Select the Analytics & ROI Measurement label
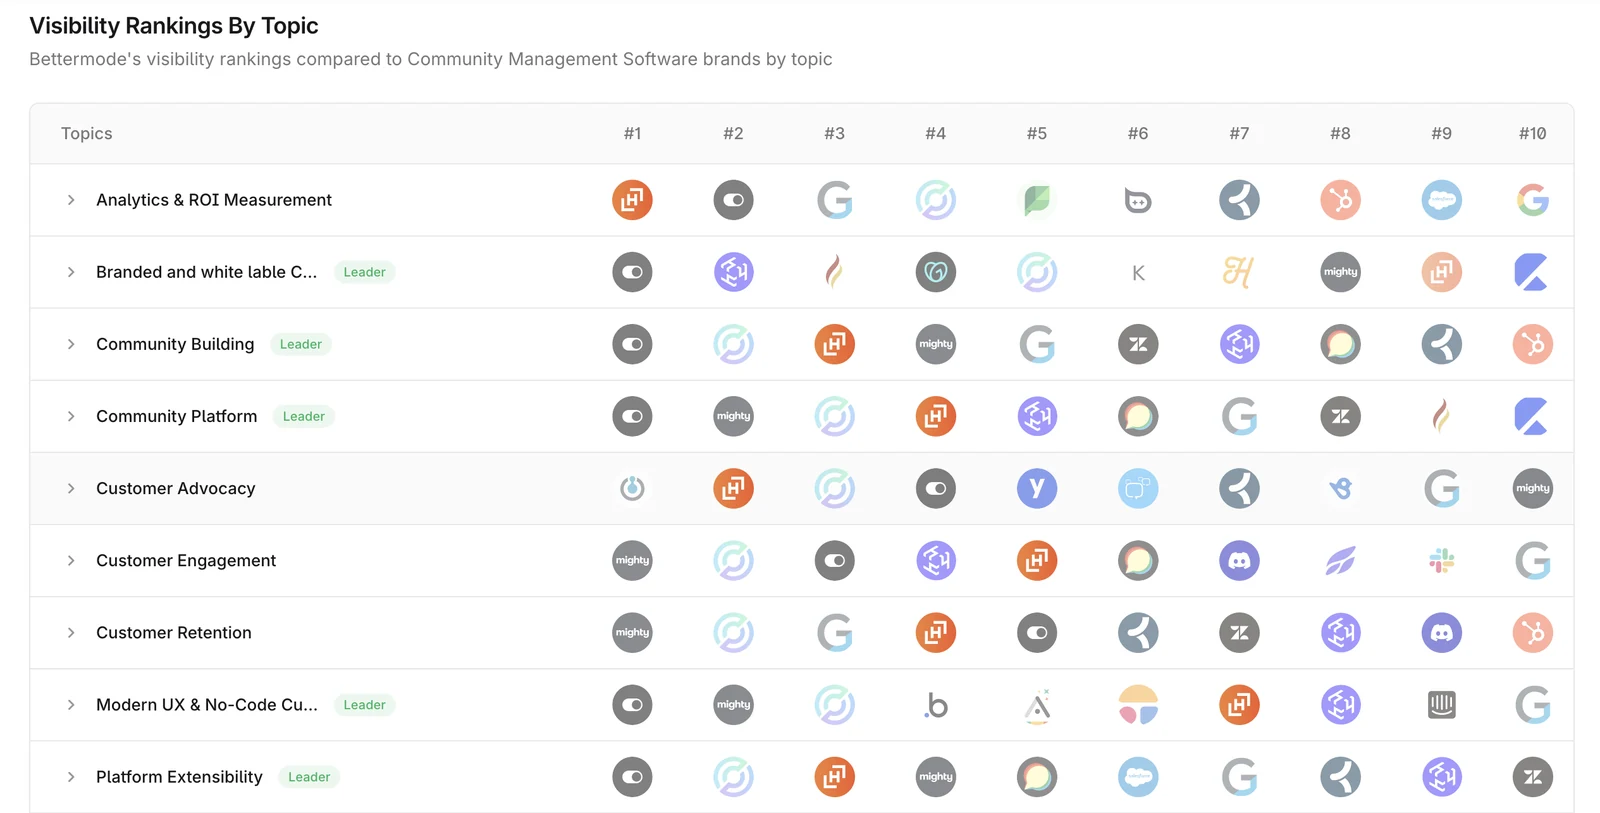 click(214, 200)
